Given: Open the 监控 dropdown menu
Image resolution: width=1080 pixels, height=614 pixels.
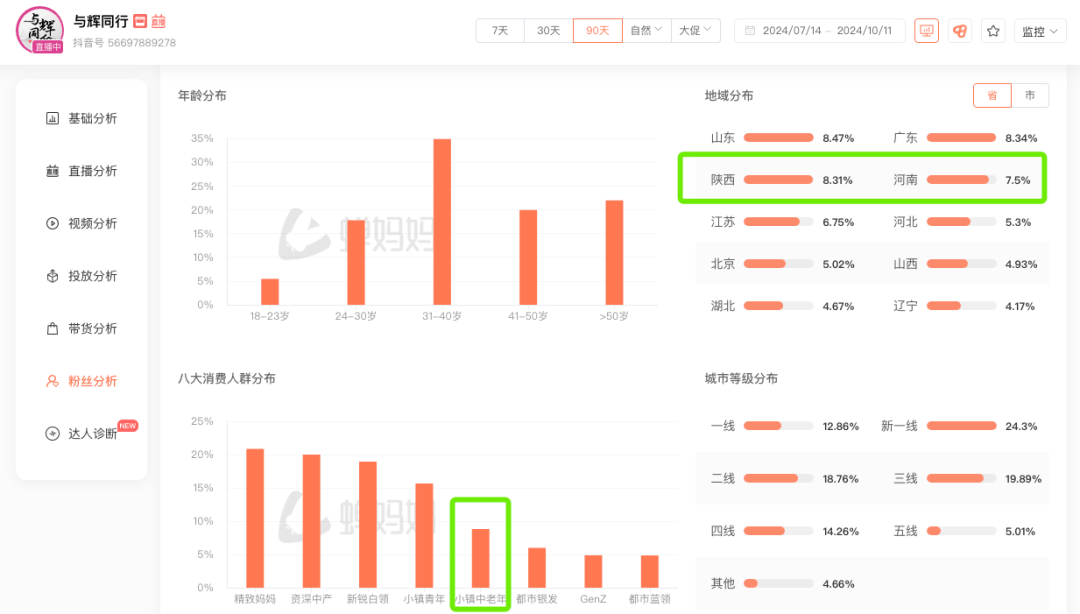Looking at the screenshot, I should (1039, 30).
